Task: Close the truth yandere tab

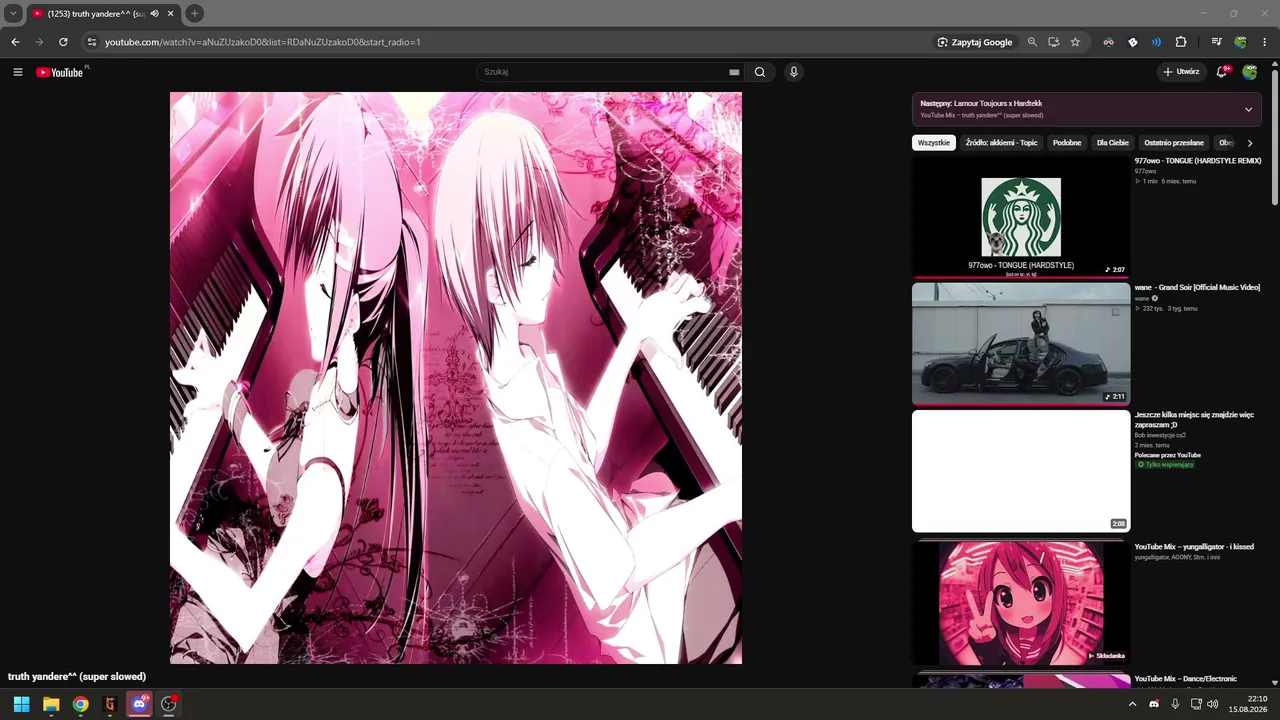Action: (171, 13)
